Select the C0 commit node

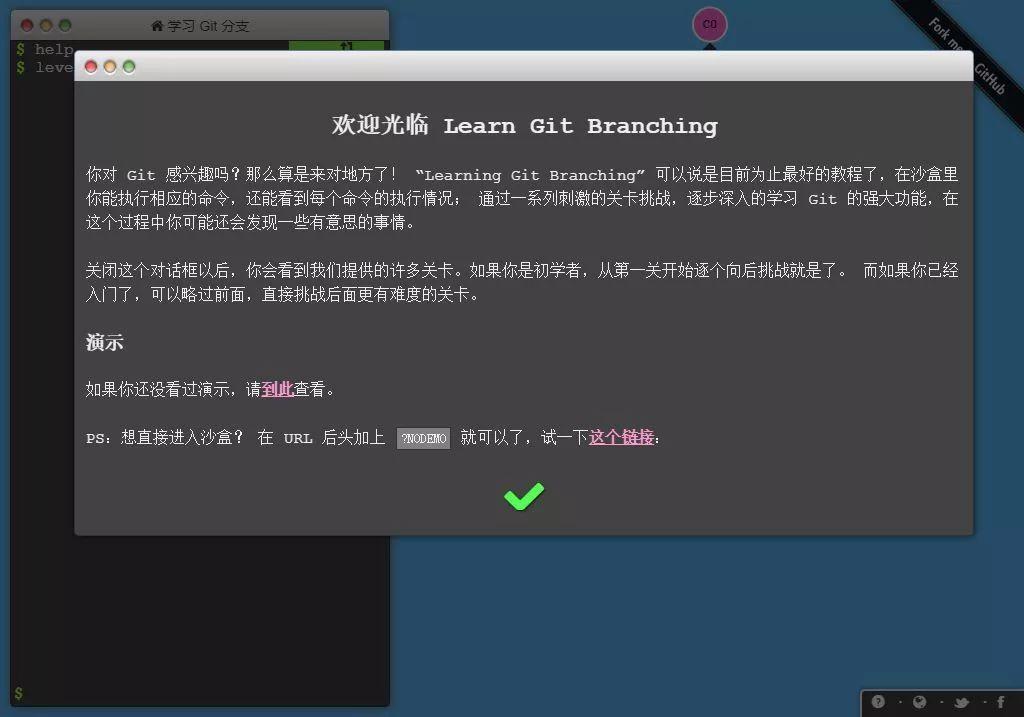(x=709, y=24)
